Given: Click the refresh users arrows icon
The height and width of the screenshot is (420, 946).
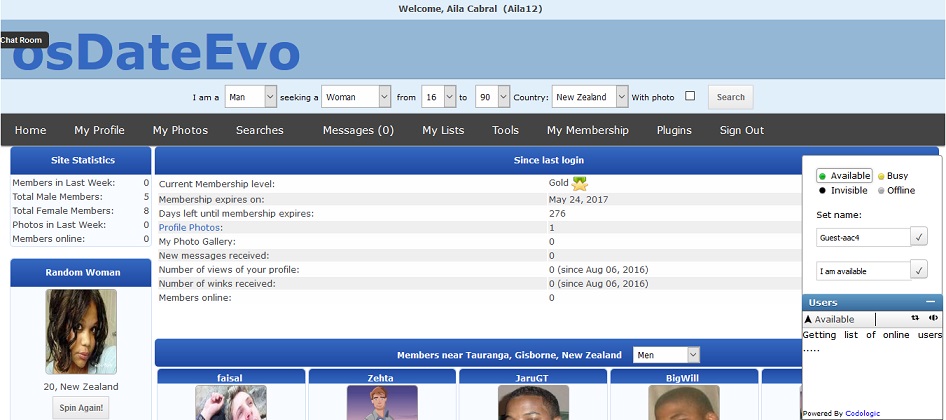Looking at the screenshot, I should coord(915,318).
